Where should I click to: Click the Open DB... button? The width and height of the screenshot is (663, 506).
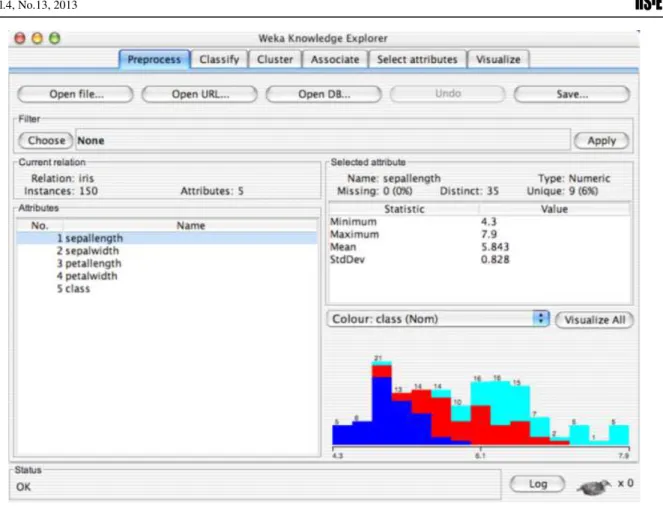pos(324,94)
